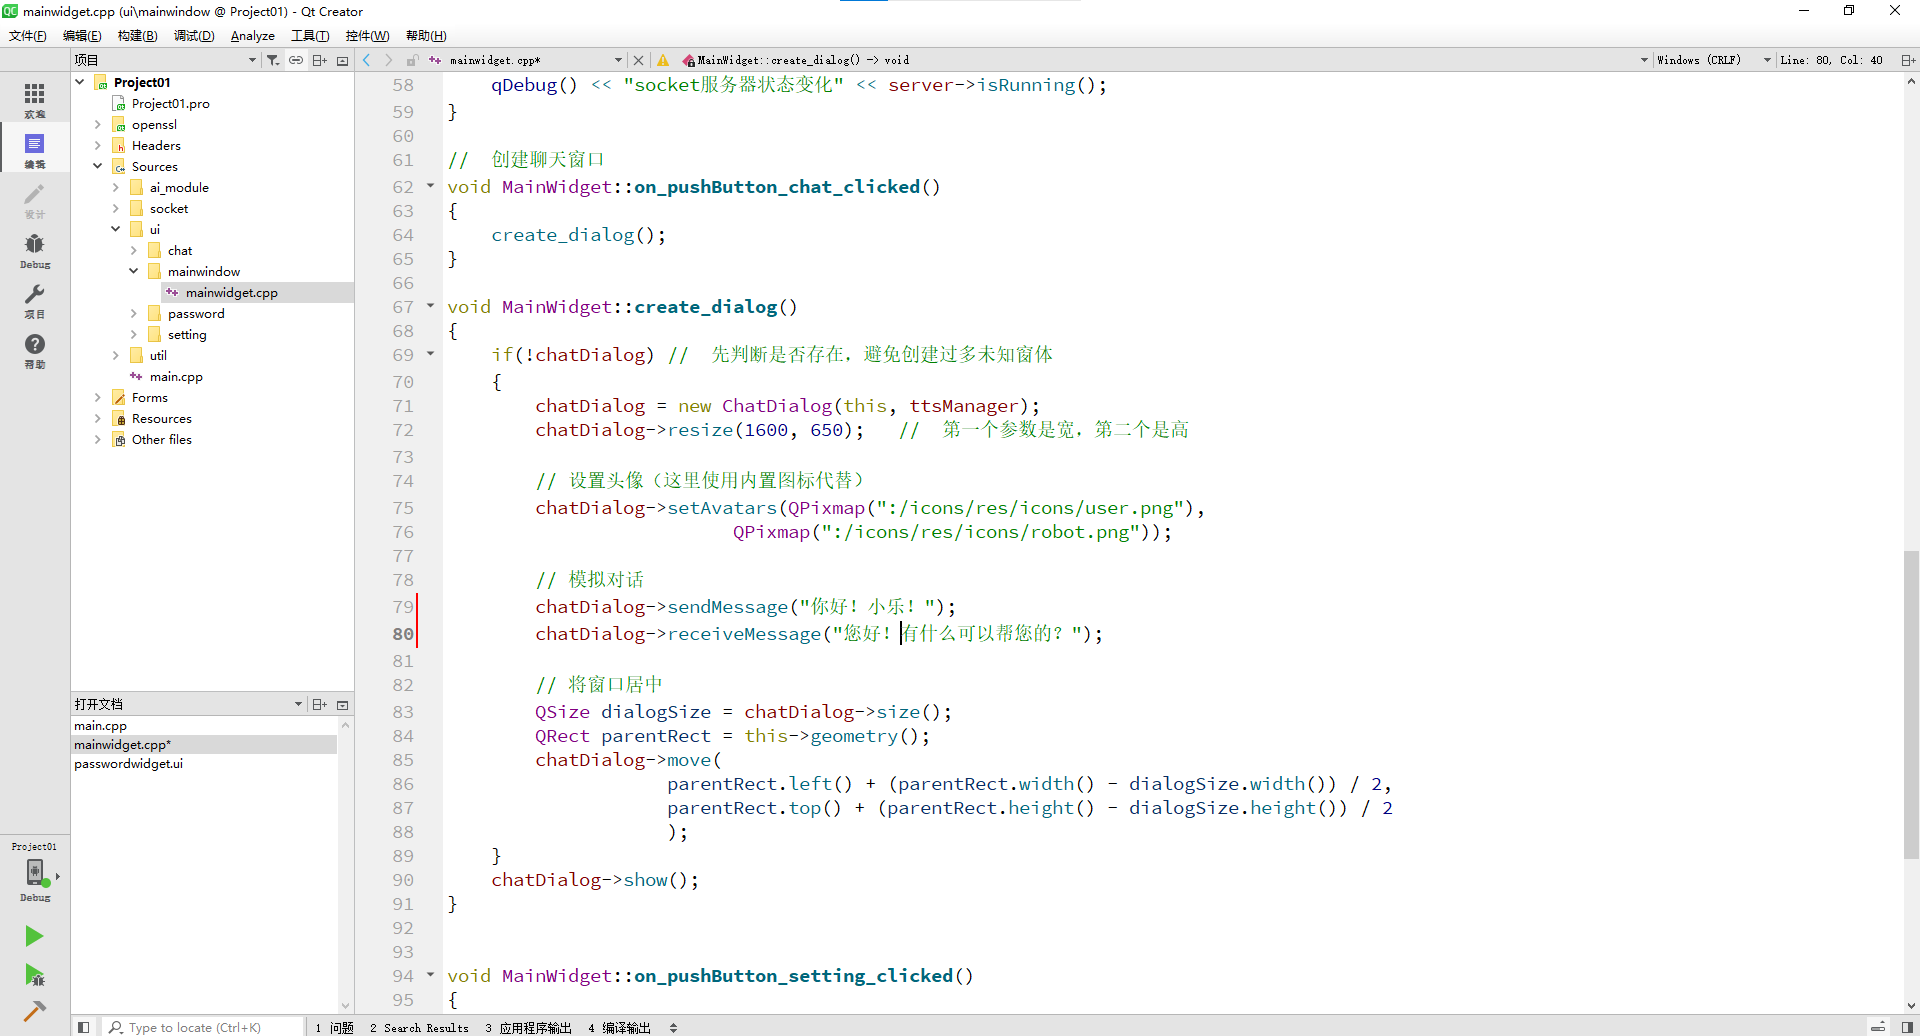The height and width of the screenshot is (1036, 1920).
Task: Switch to Debug mode in sidebar
Action: pos(34,251)
